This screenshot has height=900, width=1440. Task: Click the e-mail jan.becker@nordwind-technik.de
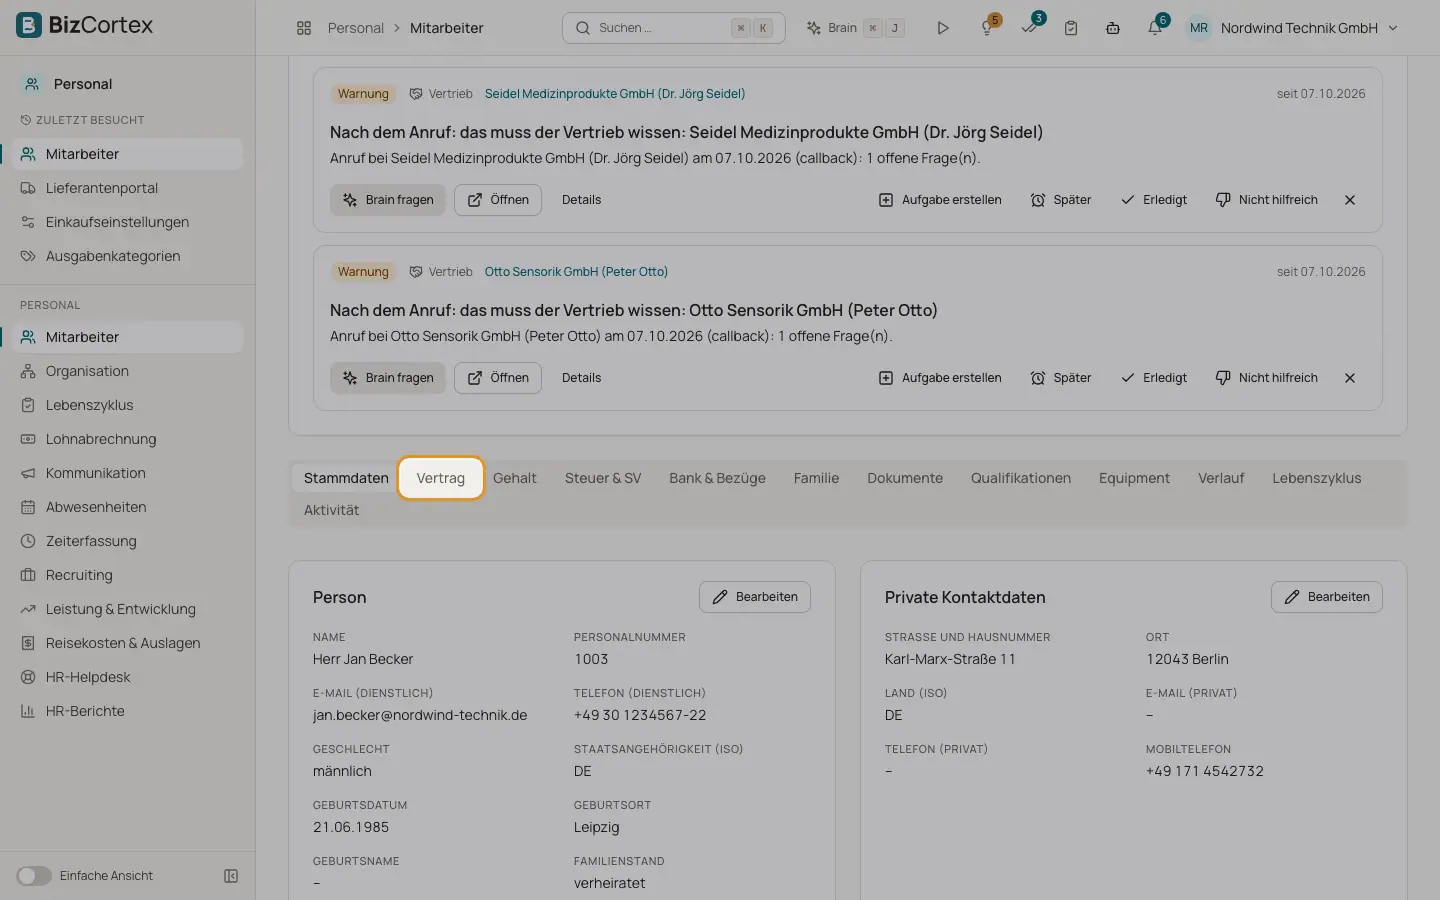420,715
